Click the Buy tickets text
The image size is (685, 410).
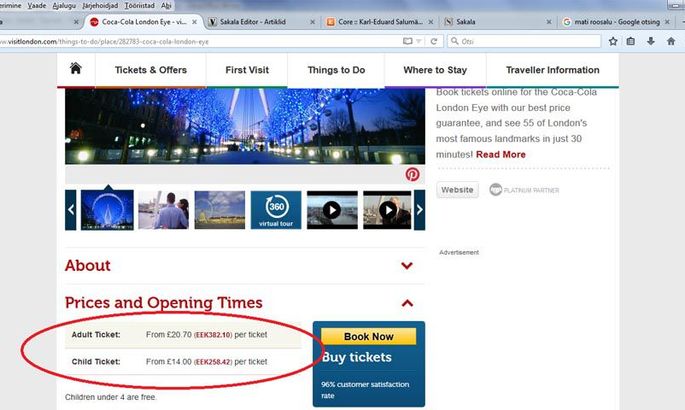point(357,357)
